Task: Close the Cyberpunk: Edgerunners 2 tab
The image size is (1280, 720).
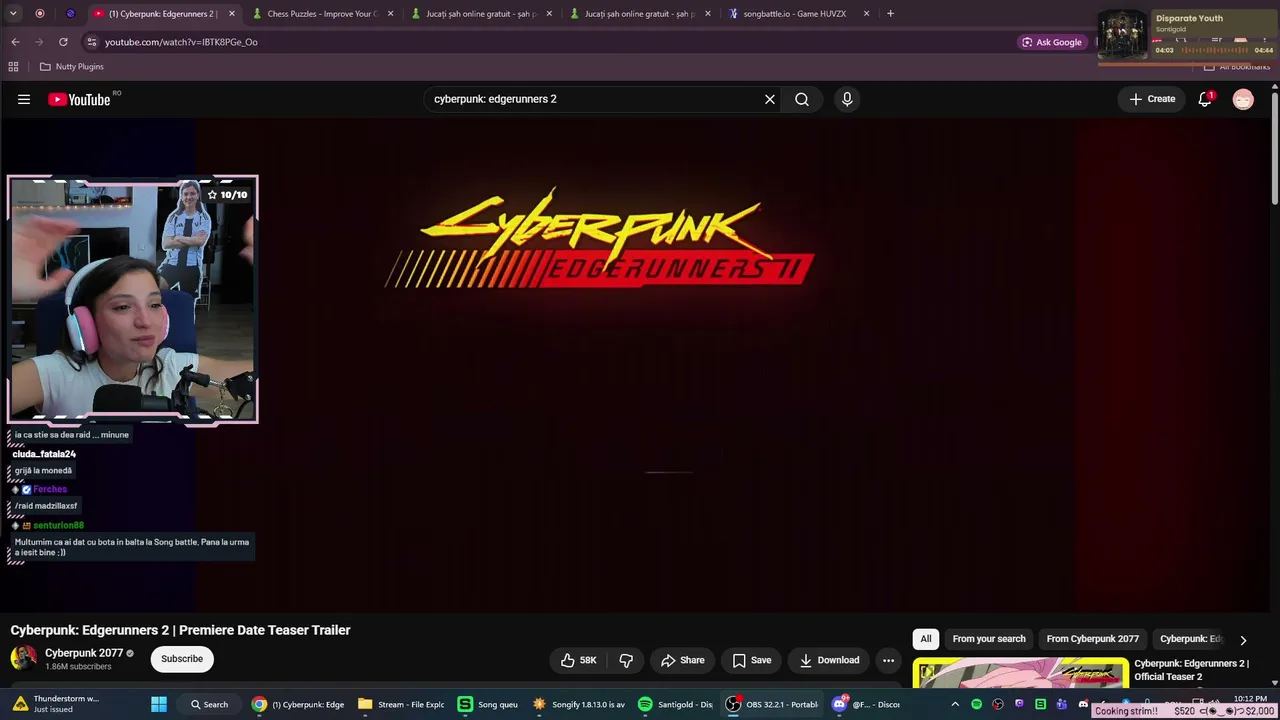Action: (x=232, y=14)
